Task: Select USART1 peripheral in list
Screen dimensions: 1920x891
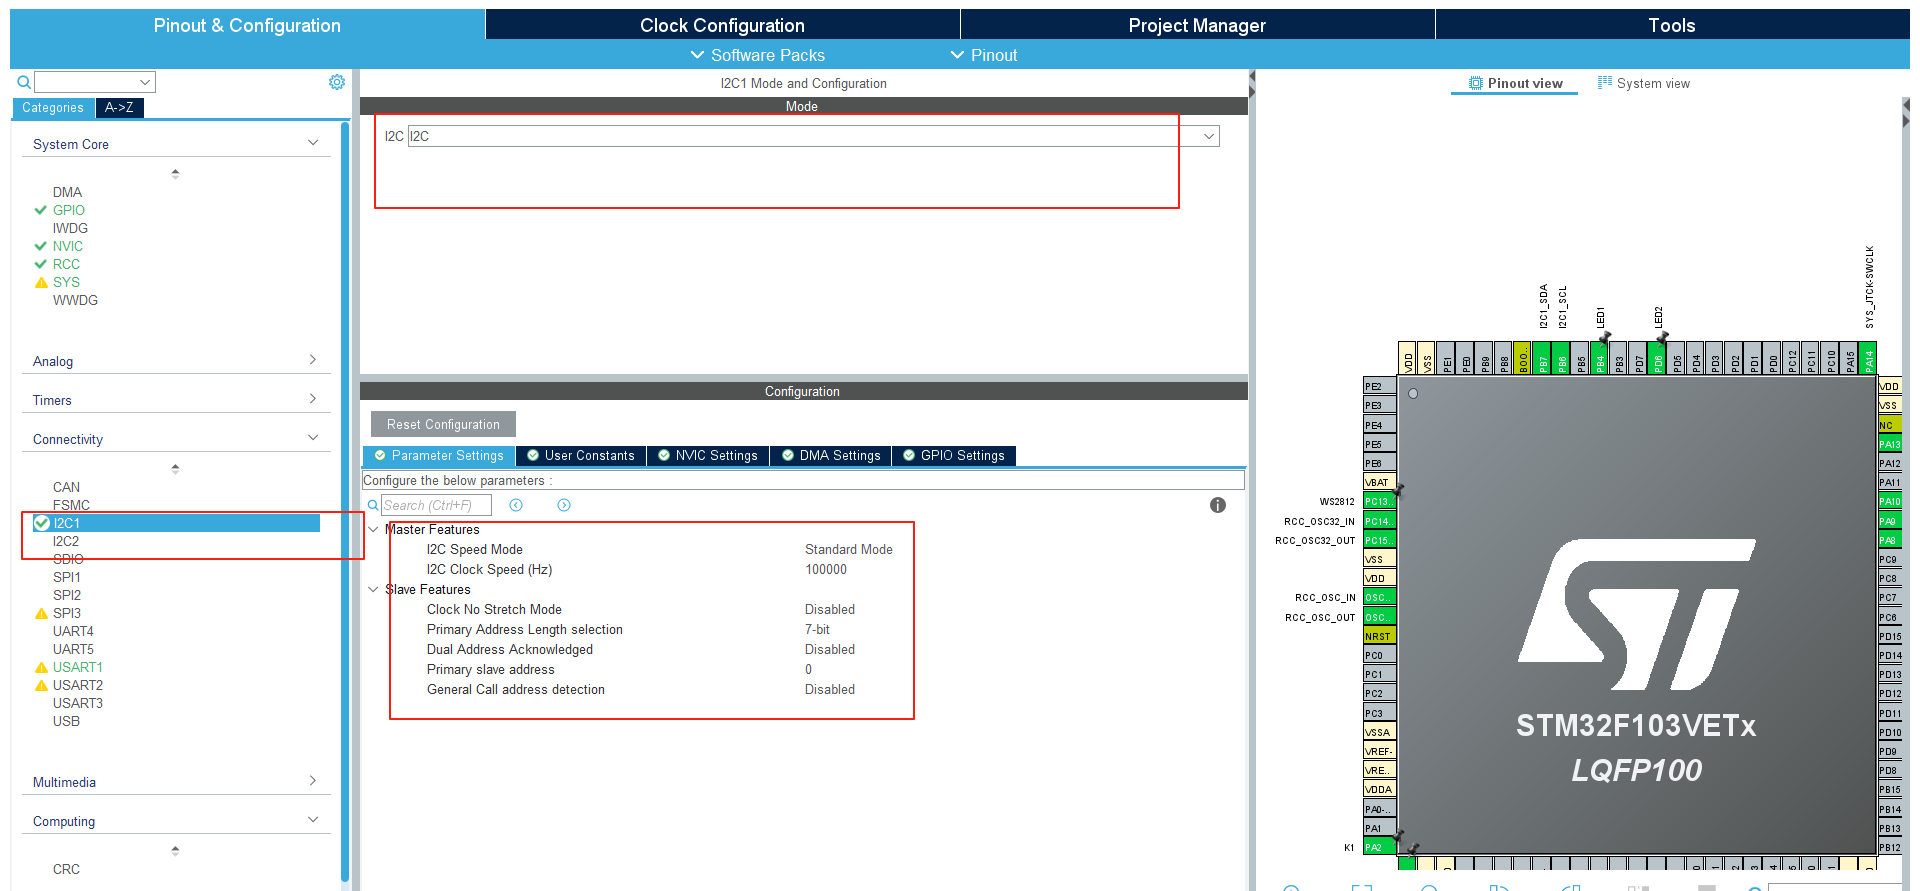Action: click(78, 667)
